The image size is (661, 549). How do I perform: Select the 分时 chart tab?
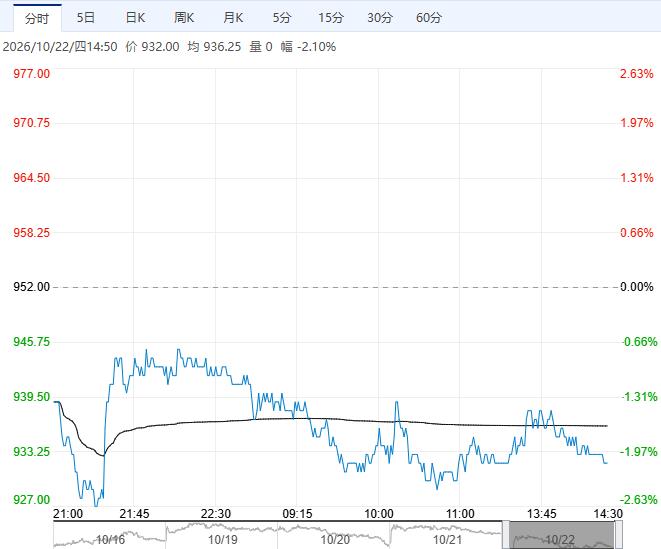click(37, 18)
